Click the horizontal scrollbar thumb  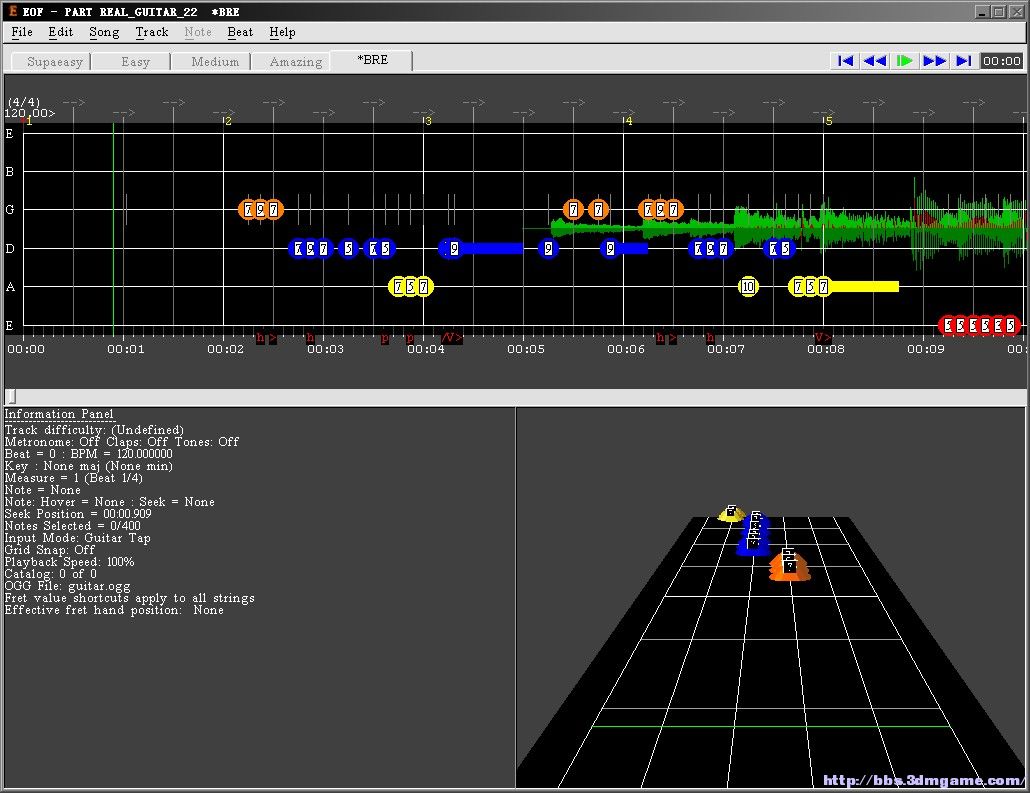tap(11, 396)
